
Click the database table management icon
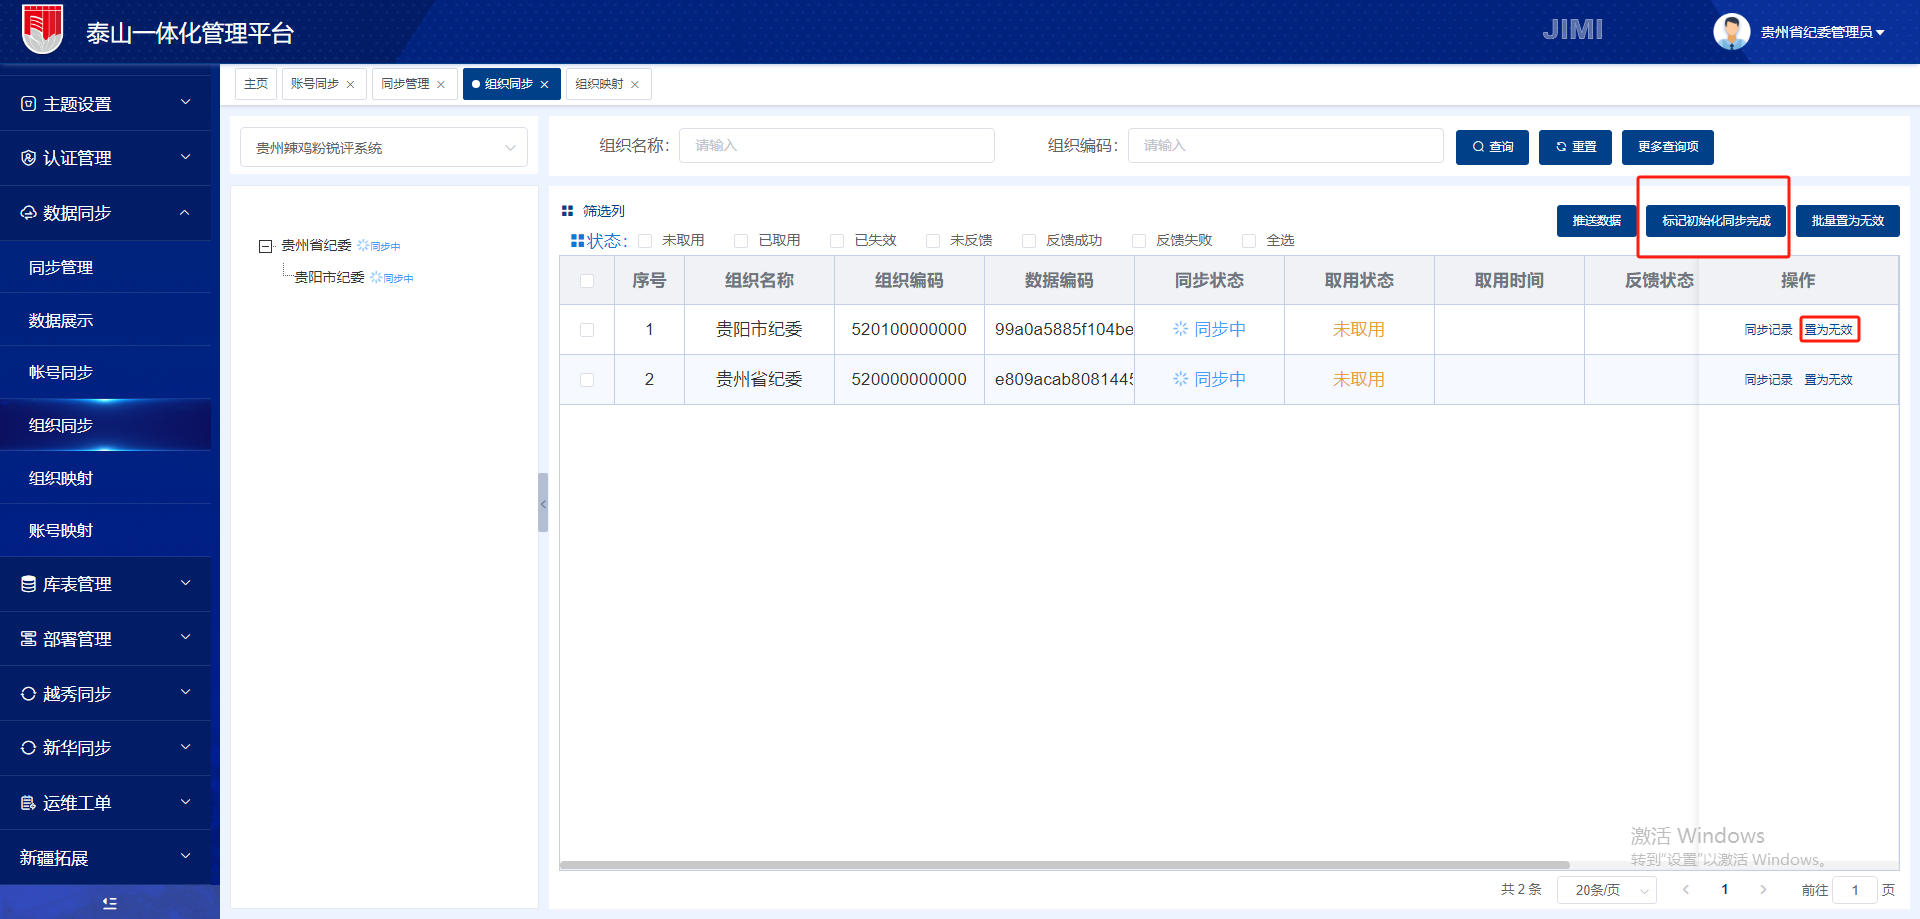coord(28,584)
